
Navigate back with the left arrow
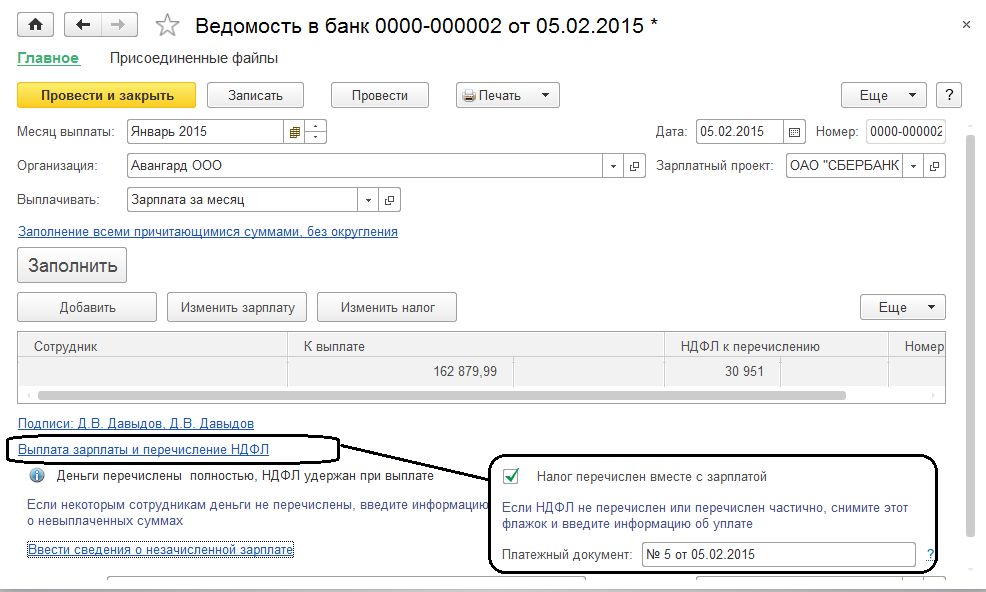(x=83, y=25)
